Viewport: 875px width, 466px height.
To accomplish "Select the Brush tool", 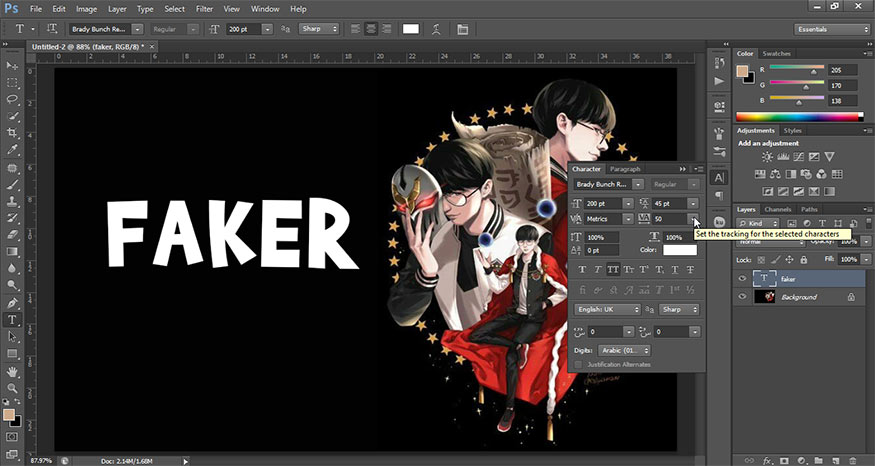I will click(x=12, y=185).
